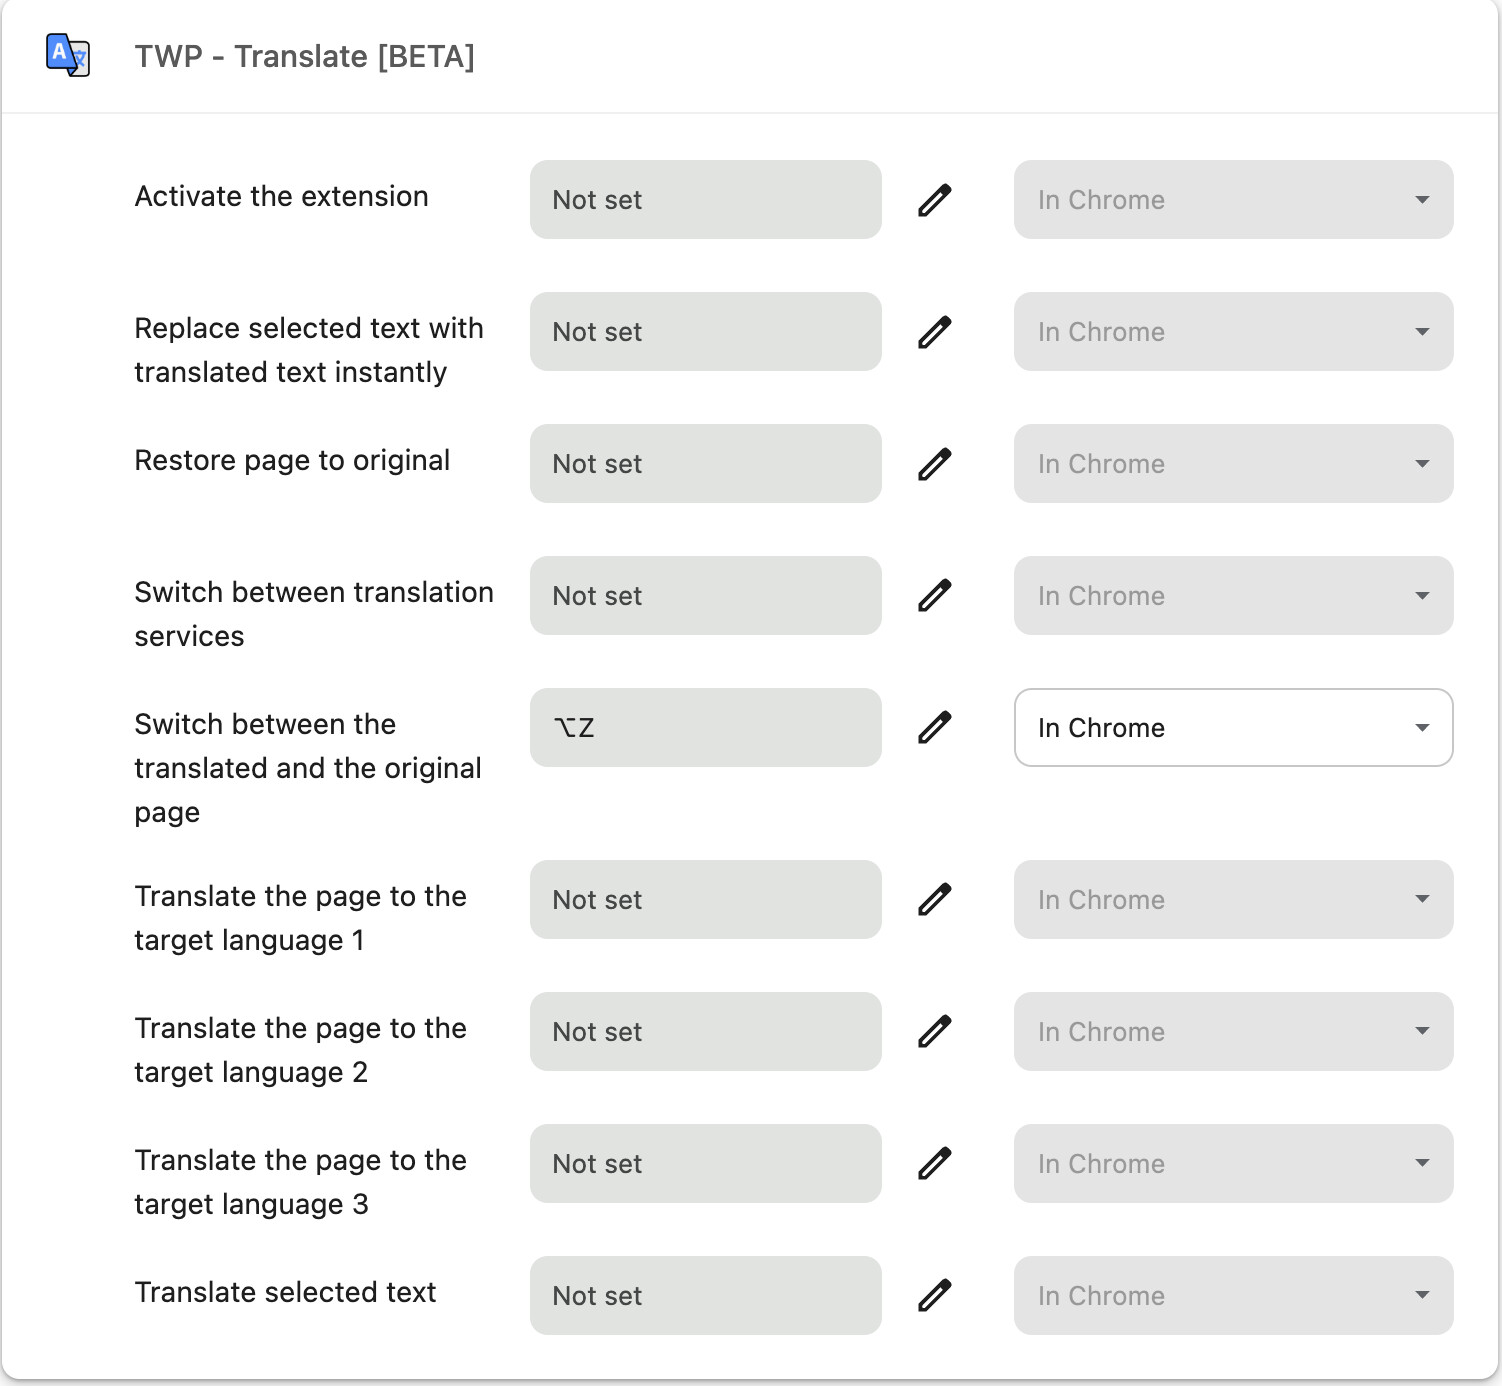Edit shortcut for Switch between translation services
1502x1386 pixels.
click(x=934, y=596)
